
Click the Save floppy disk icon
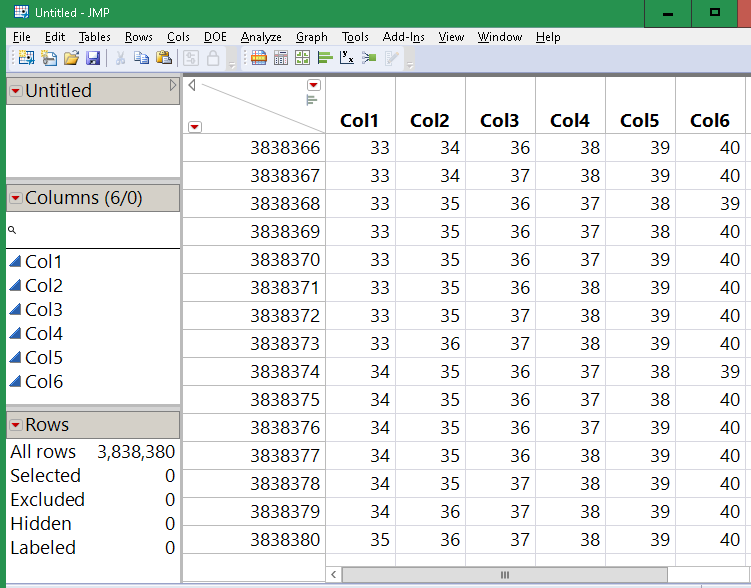coord(93,58)
